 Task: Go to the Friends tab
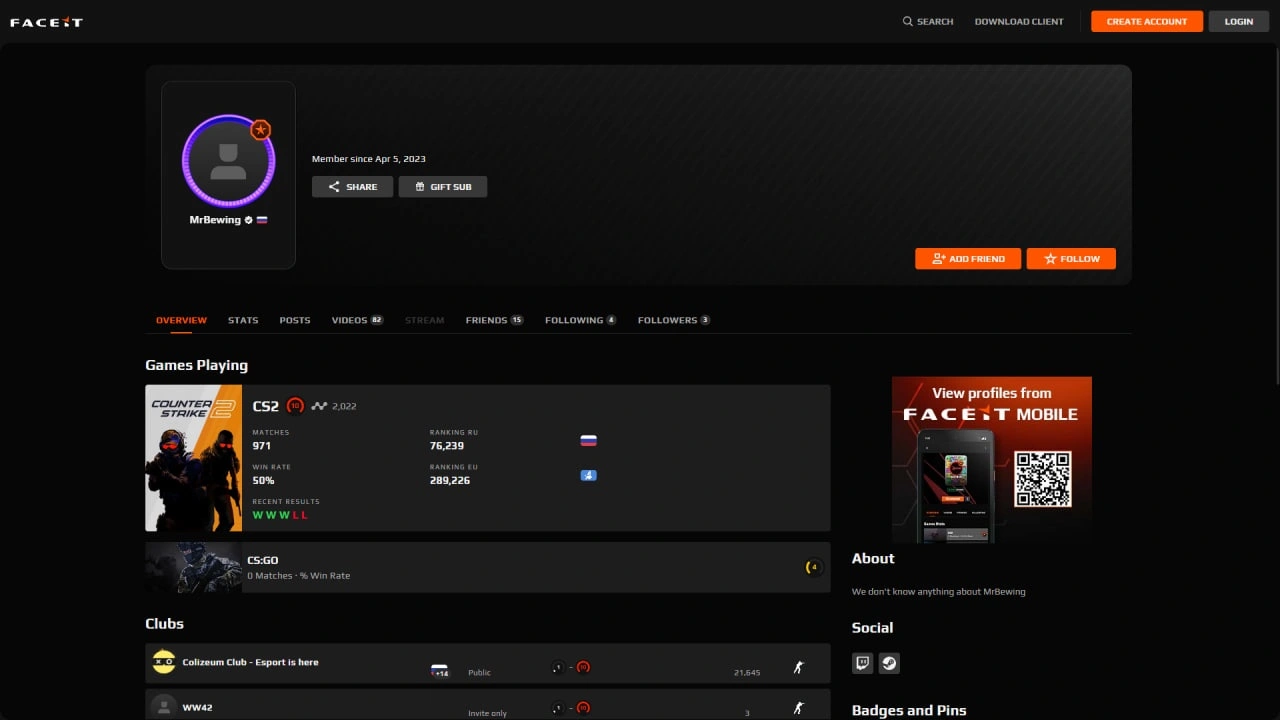[494, 320]
